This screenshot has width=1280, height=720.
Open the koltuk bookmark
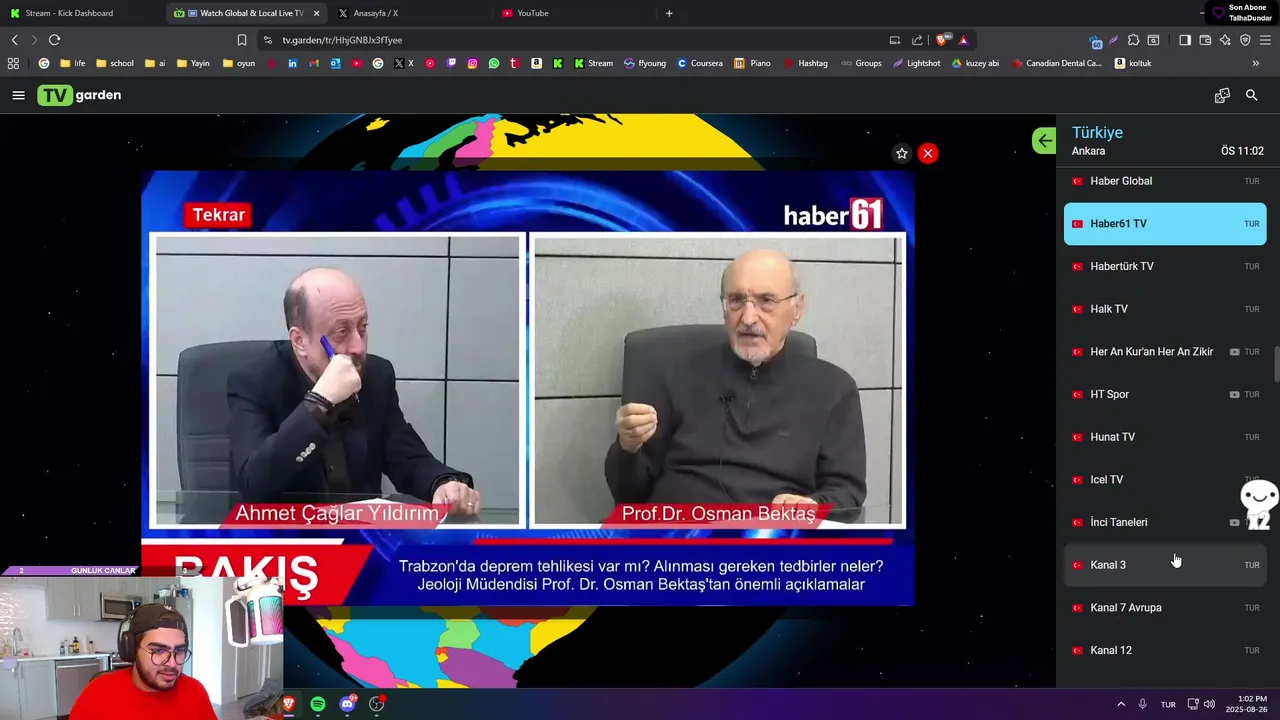(x=1133, y=63)
